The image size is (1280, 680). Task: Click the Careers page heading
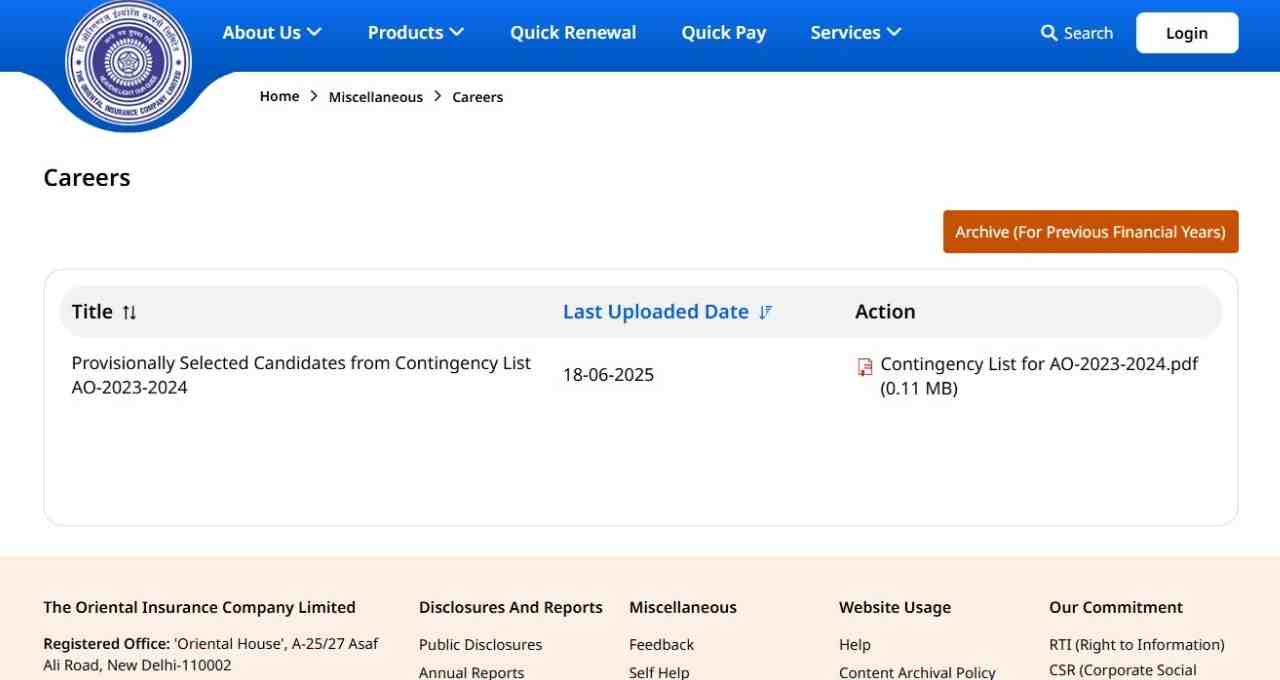87,178
